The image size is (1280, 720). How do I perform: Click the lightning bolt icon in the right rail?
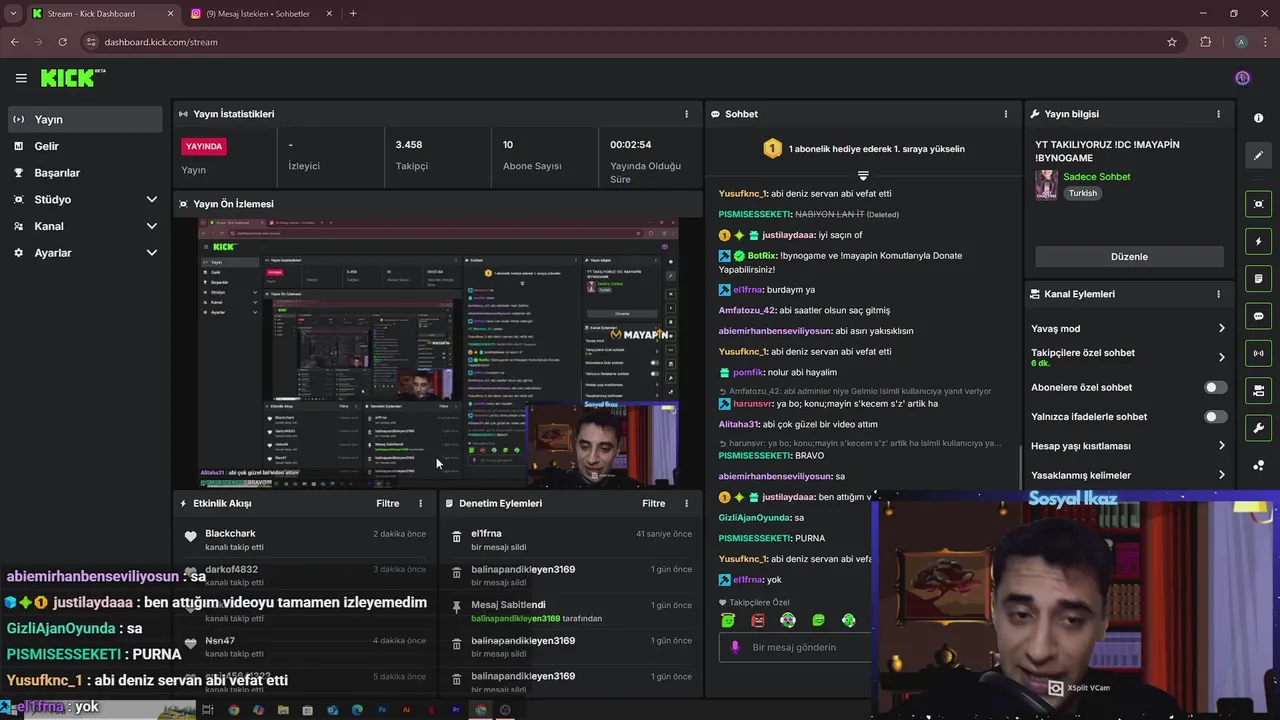[1258, 242]
